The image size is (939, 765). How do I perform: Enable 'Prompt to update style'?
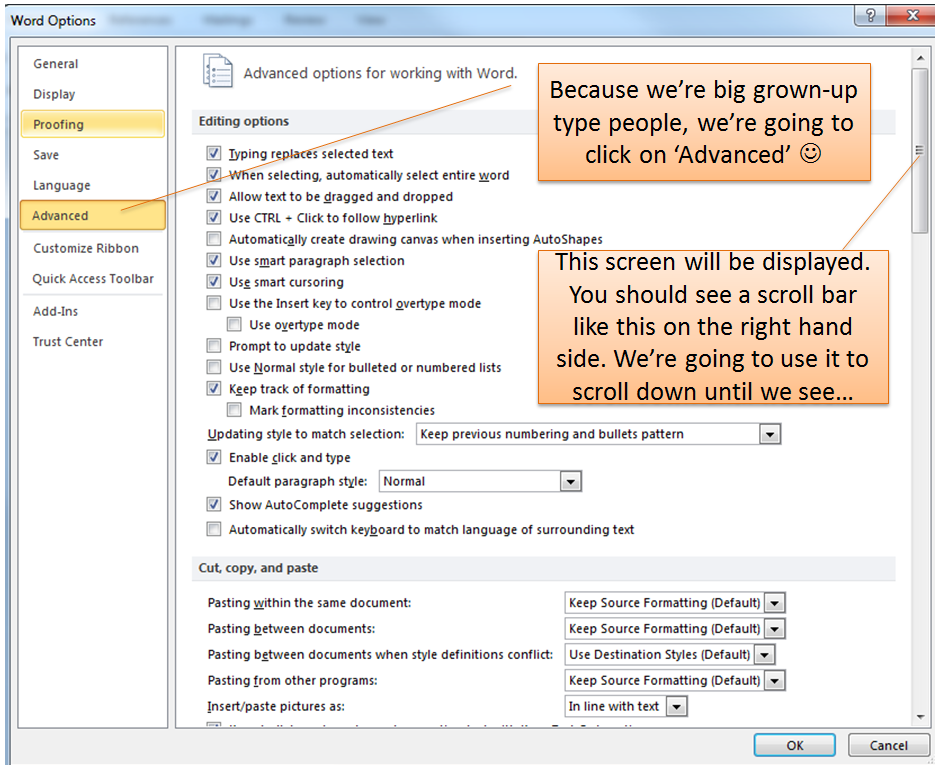214,345
